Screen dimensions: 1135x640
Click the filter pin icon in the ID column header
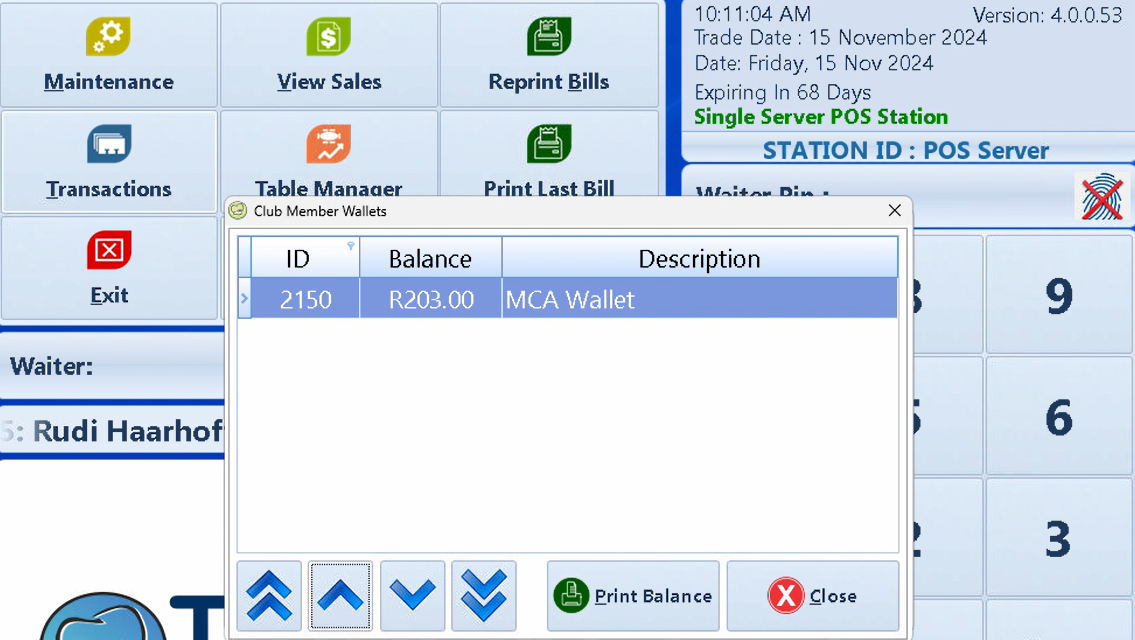[350, 244]
